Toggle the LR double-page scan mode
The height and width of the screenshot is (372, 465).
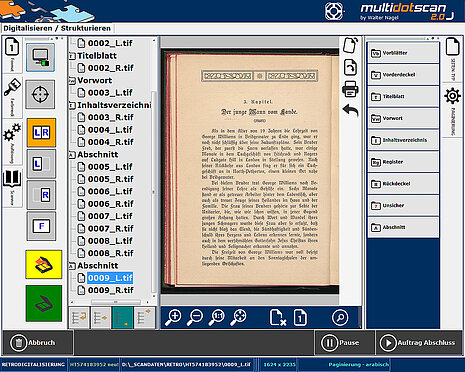pyautogui.click(x=41, y=132)
